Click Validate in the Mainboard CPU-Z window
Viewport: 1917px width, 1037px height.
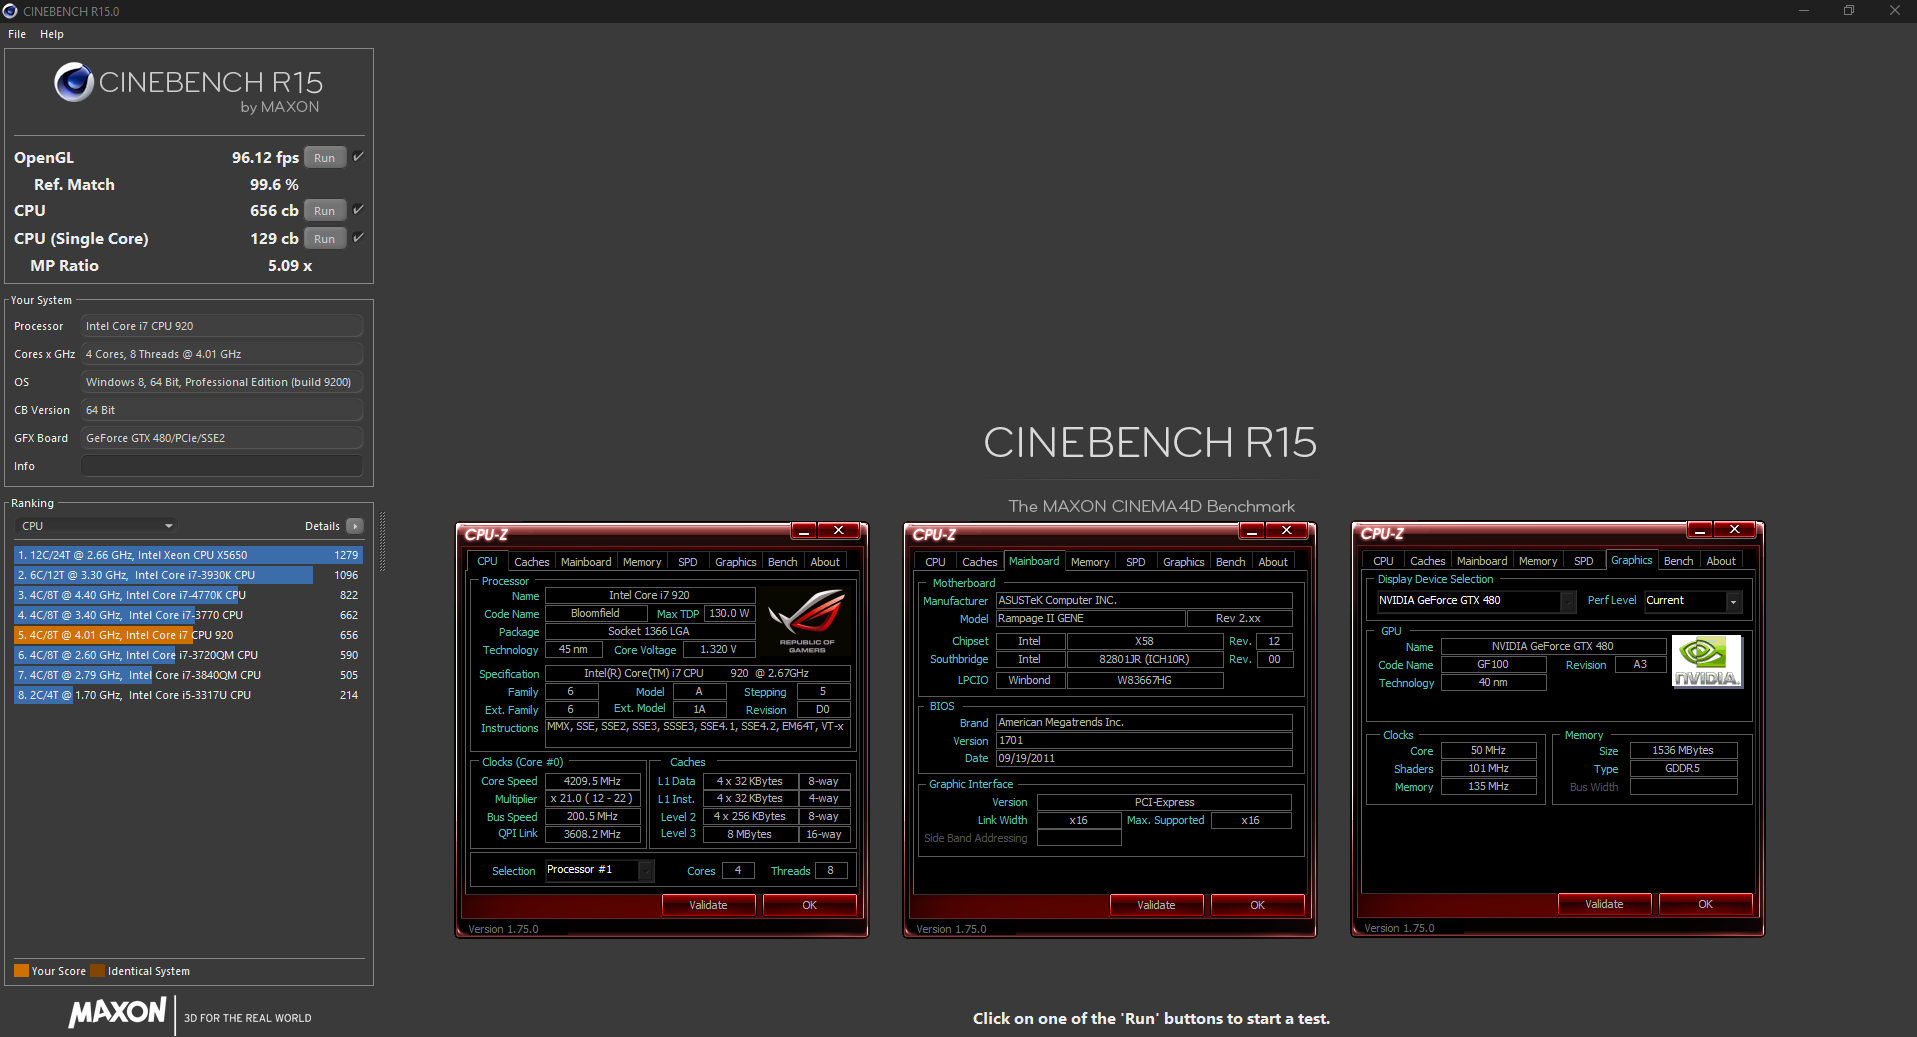pyautogui.click(x=1156, y=905)
